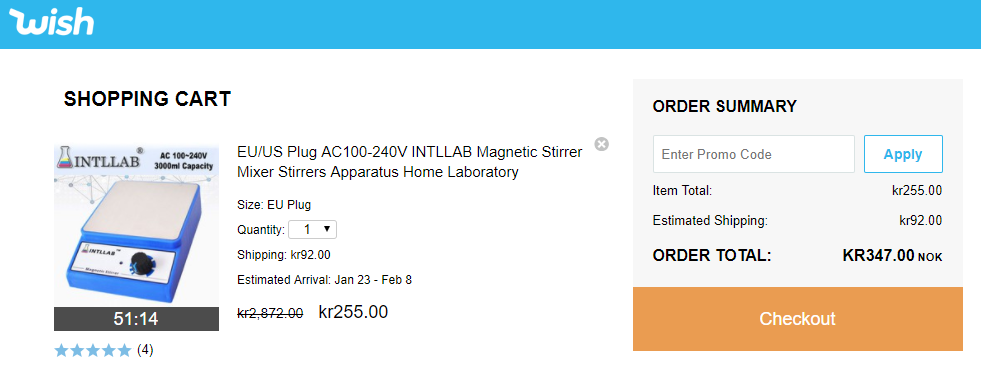This screenshot has height=388, width=981.
Task: Click the Estimated Arrival Jan 23 - Feb 8 text
Action: click(x=324, y=280)
